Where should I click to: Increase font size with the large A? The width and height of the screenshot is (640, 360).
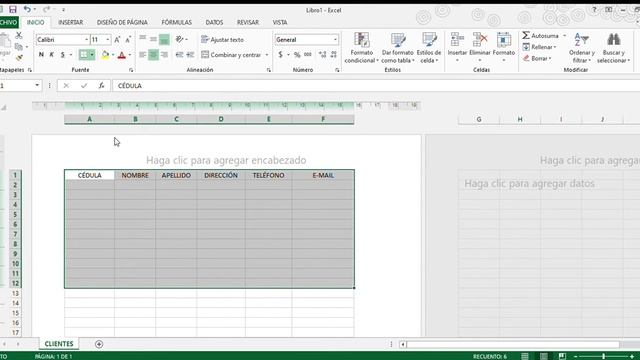click(117, 40)
